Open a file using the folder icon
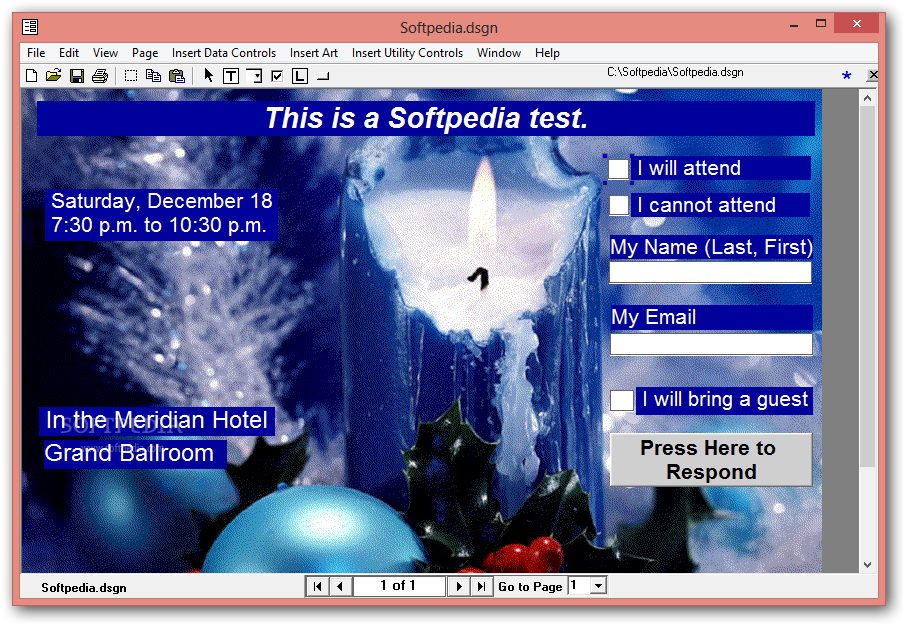The height and width of the screenshot is (626, 906). point(54,76)
